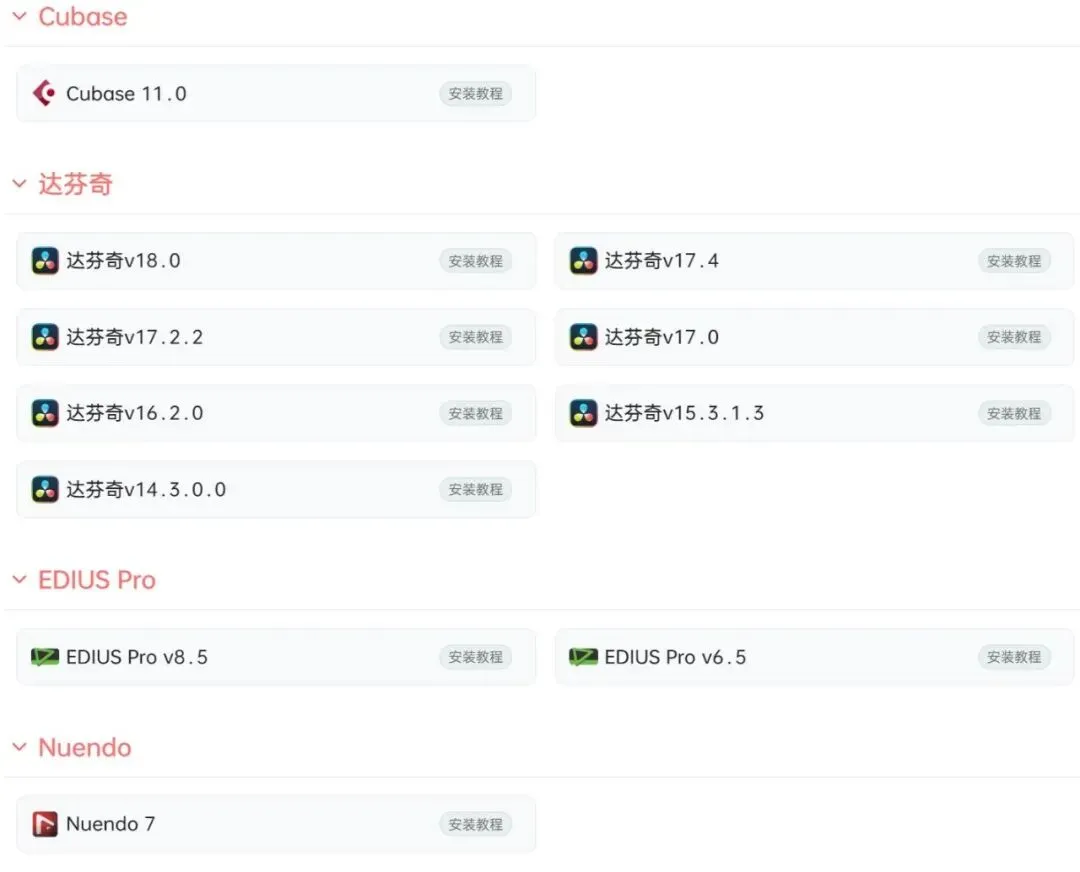Screen dimensions: 1080x872
Task: Collapse the Nuendo section chevron
Action: coord(19,747)
